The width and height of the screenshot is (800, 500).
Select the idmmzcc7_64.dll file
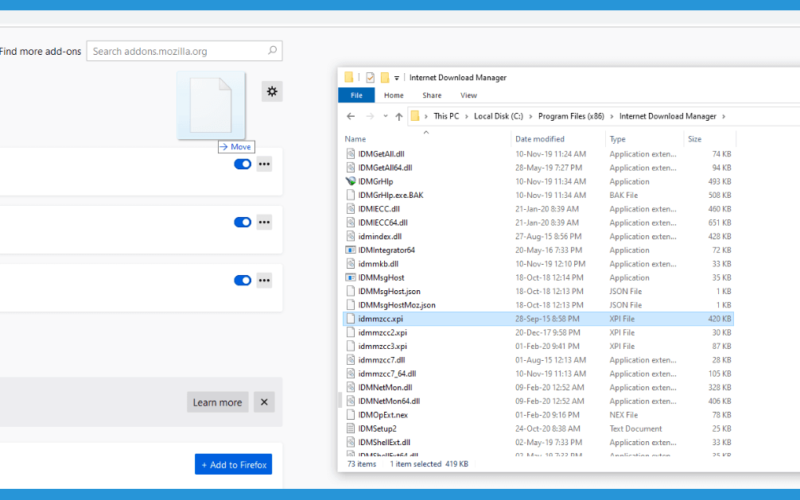(387, 373)
